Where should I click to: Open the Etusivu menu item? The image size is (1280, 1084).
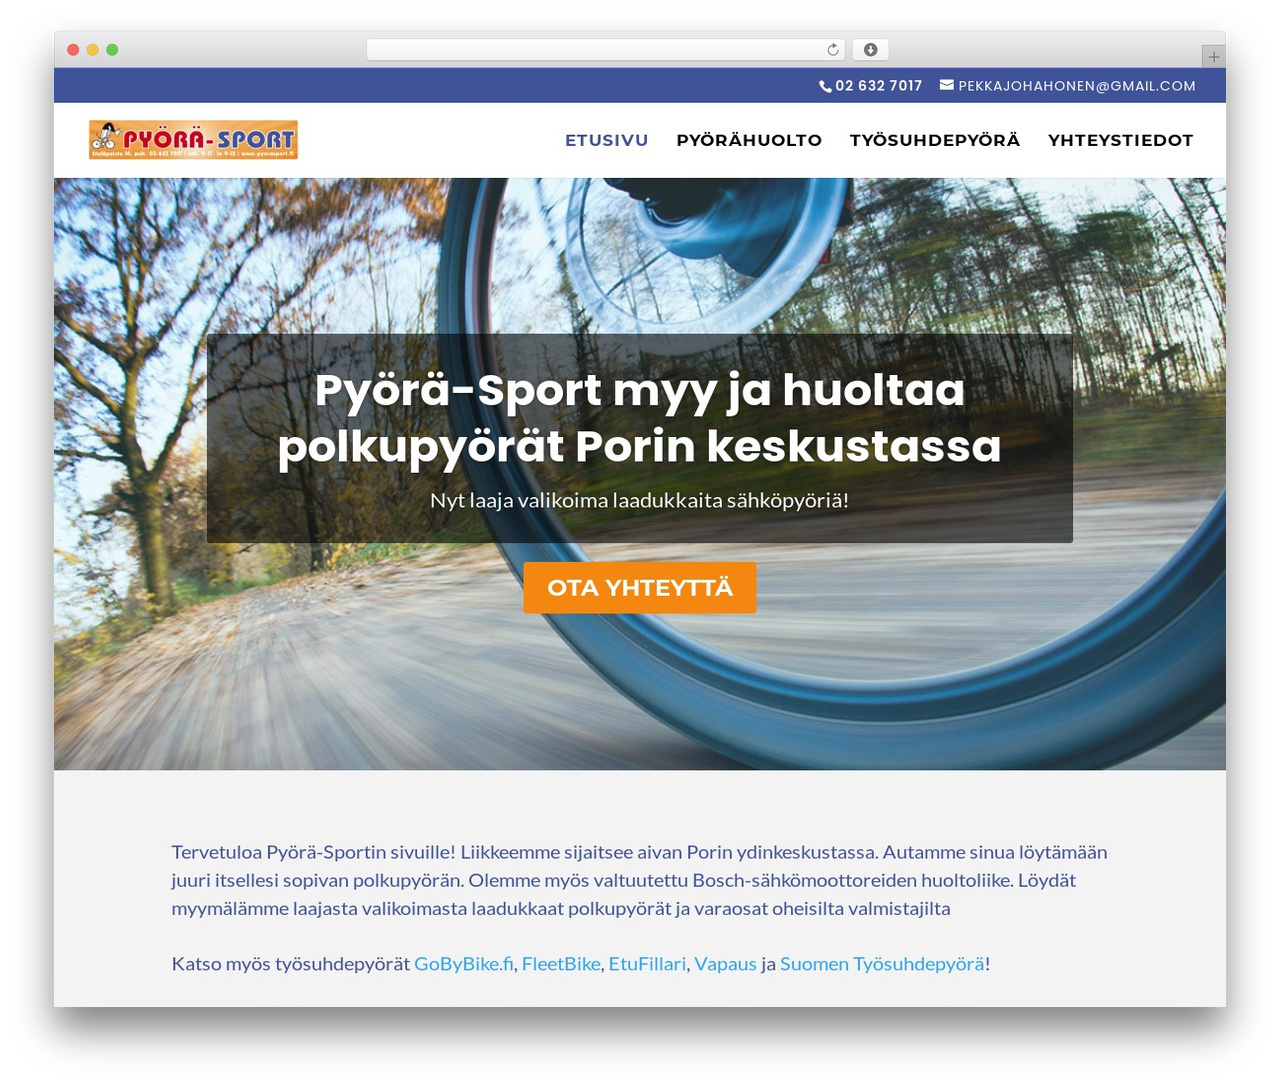(x=606, y=140)
